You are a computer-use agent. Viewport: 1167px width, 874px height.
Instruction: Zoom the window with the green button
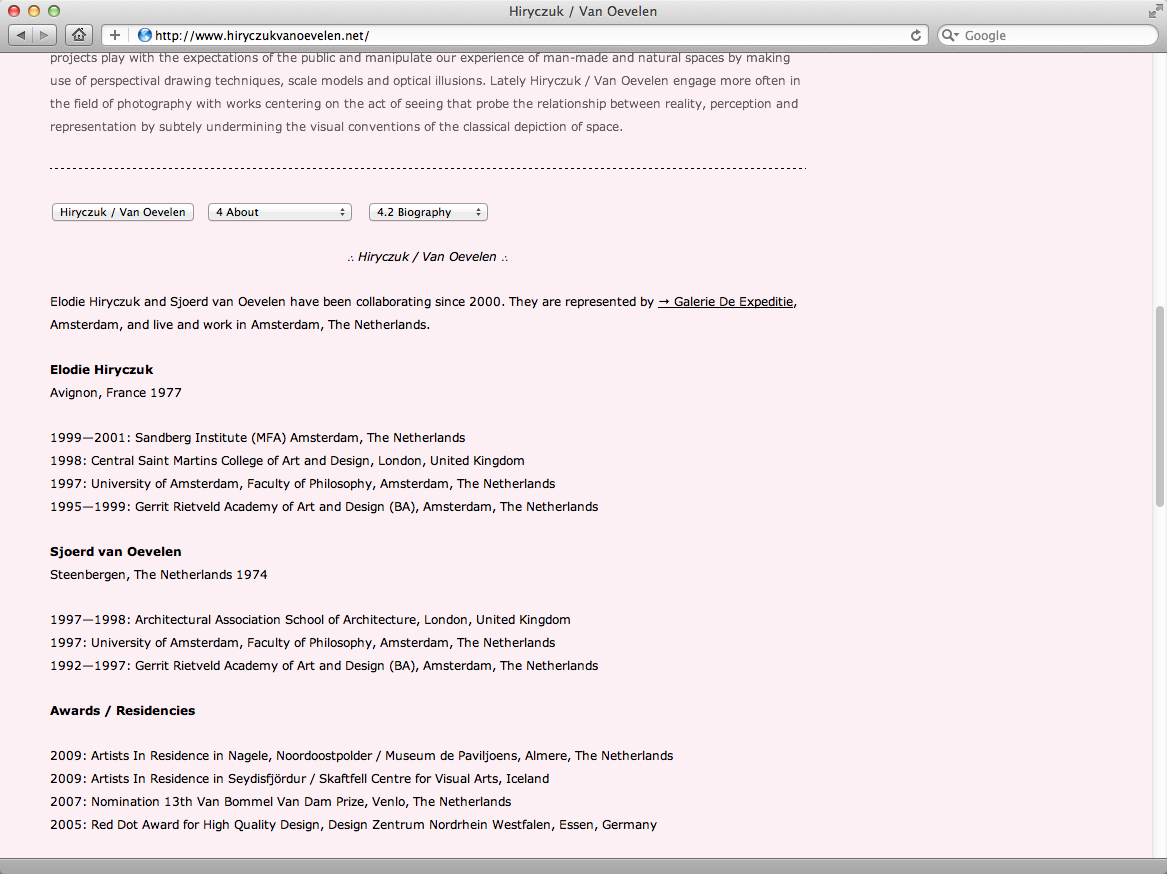tap(53, 11)
